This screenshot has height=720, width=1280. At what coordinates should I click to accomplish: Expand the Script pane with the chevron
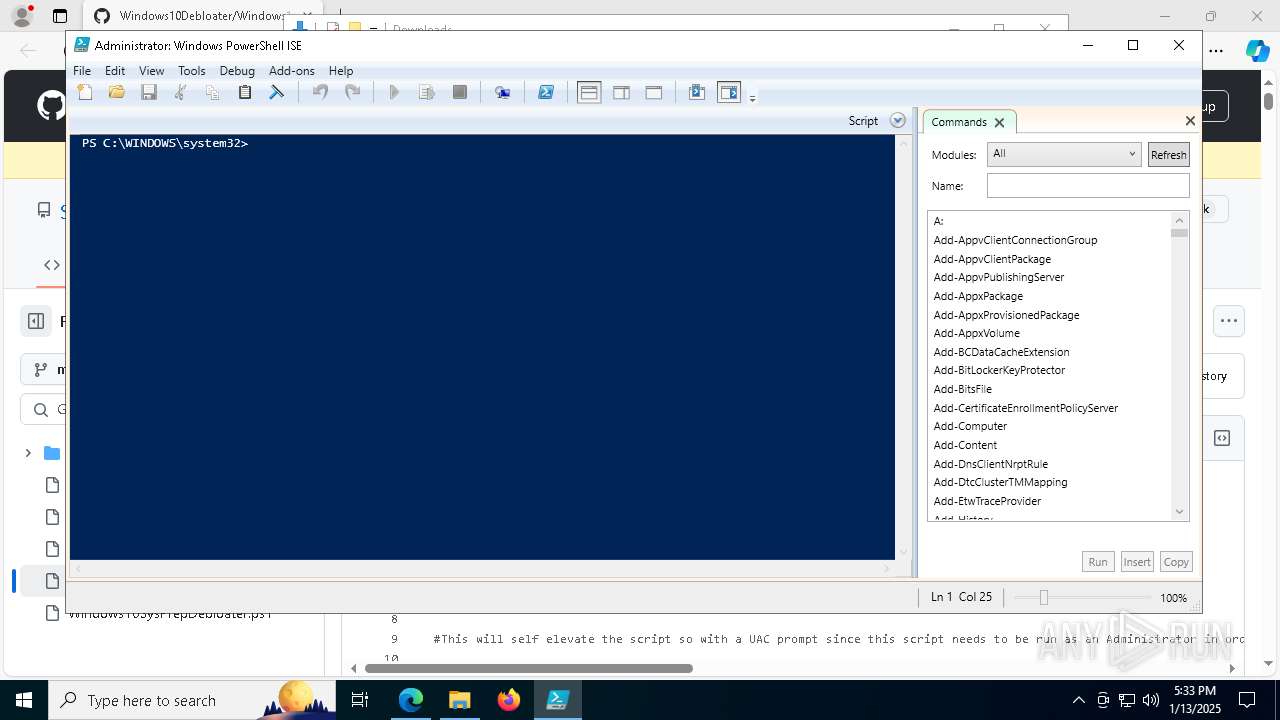[x=898, y=120]
